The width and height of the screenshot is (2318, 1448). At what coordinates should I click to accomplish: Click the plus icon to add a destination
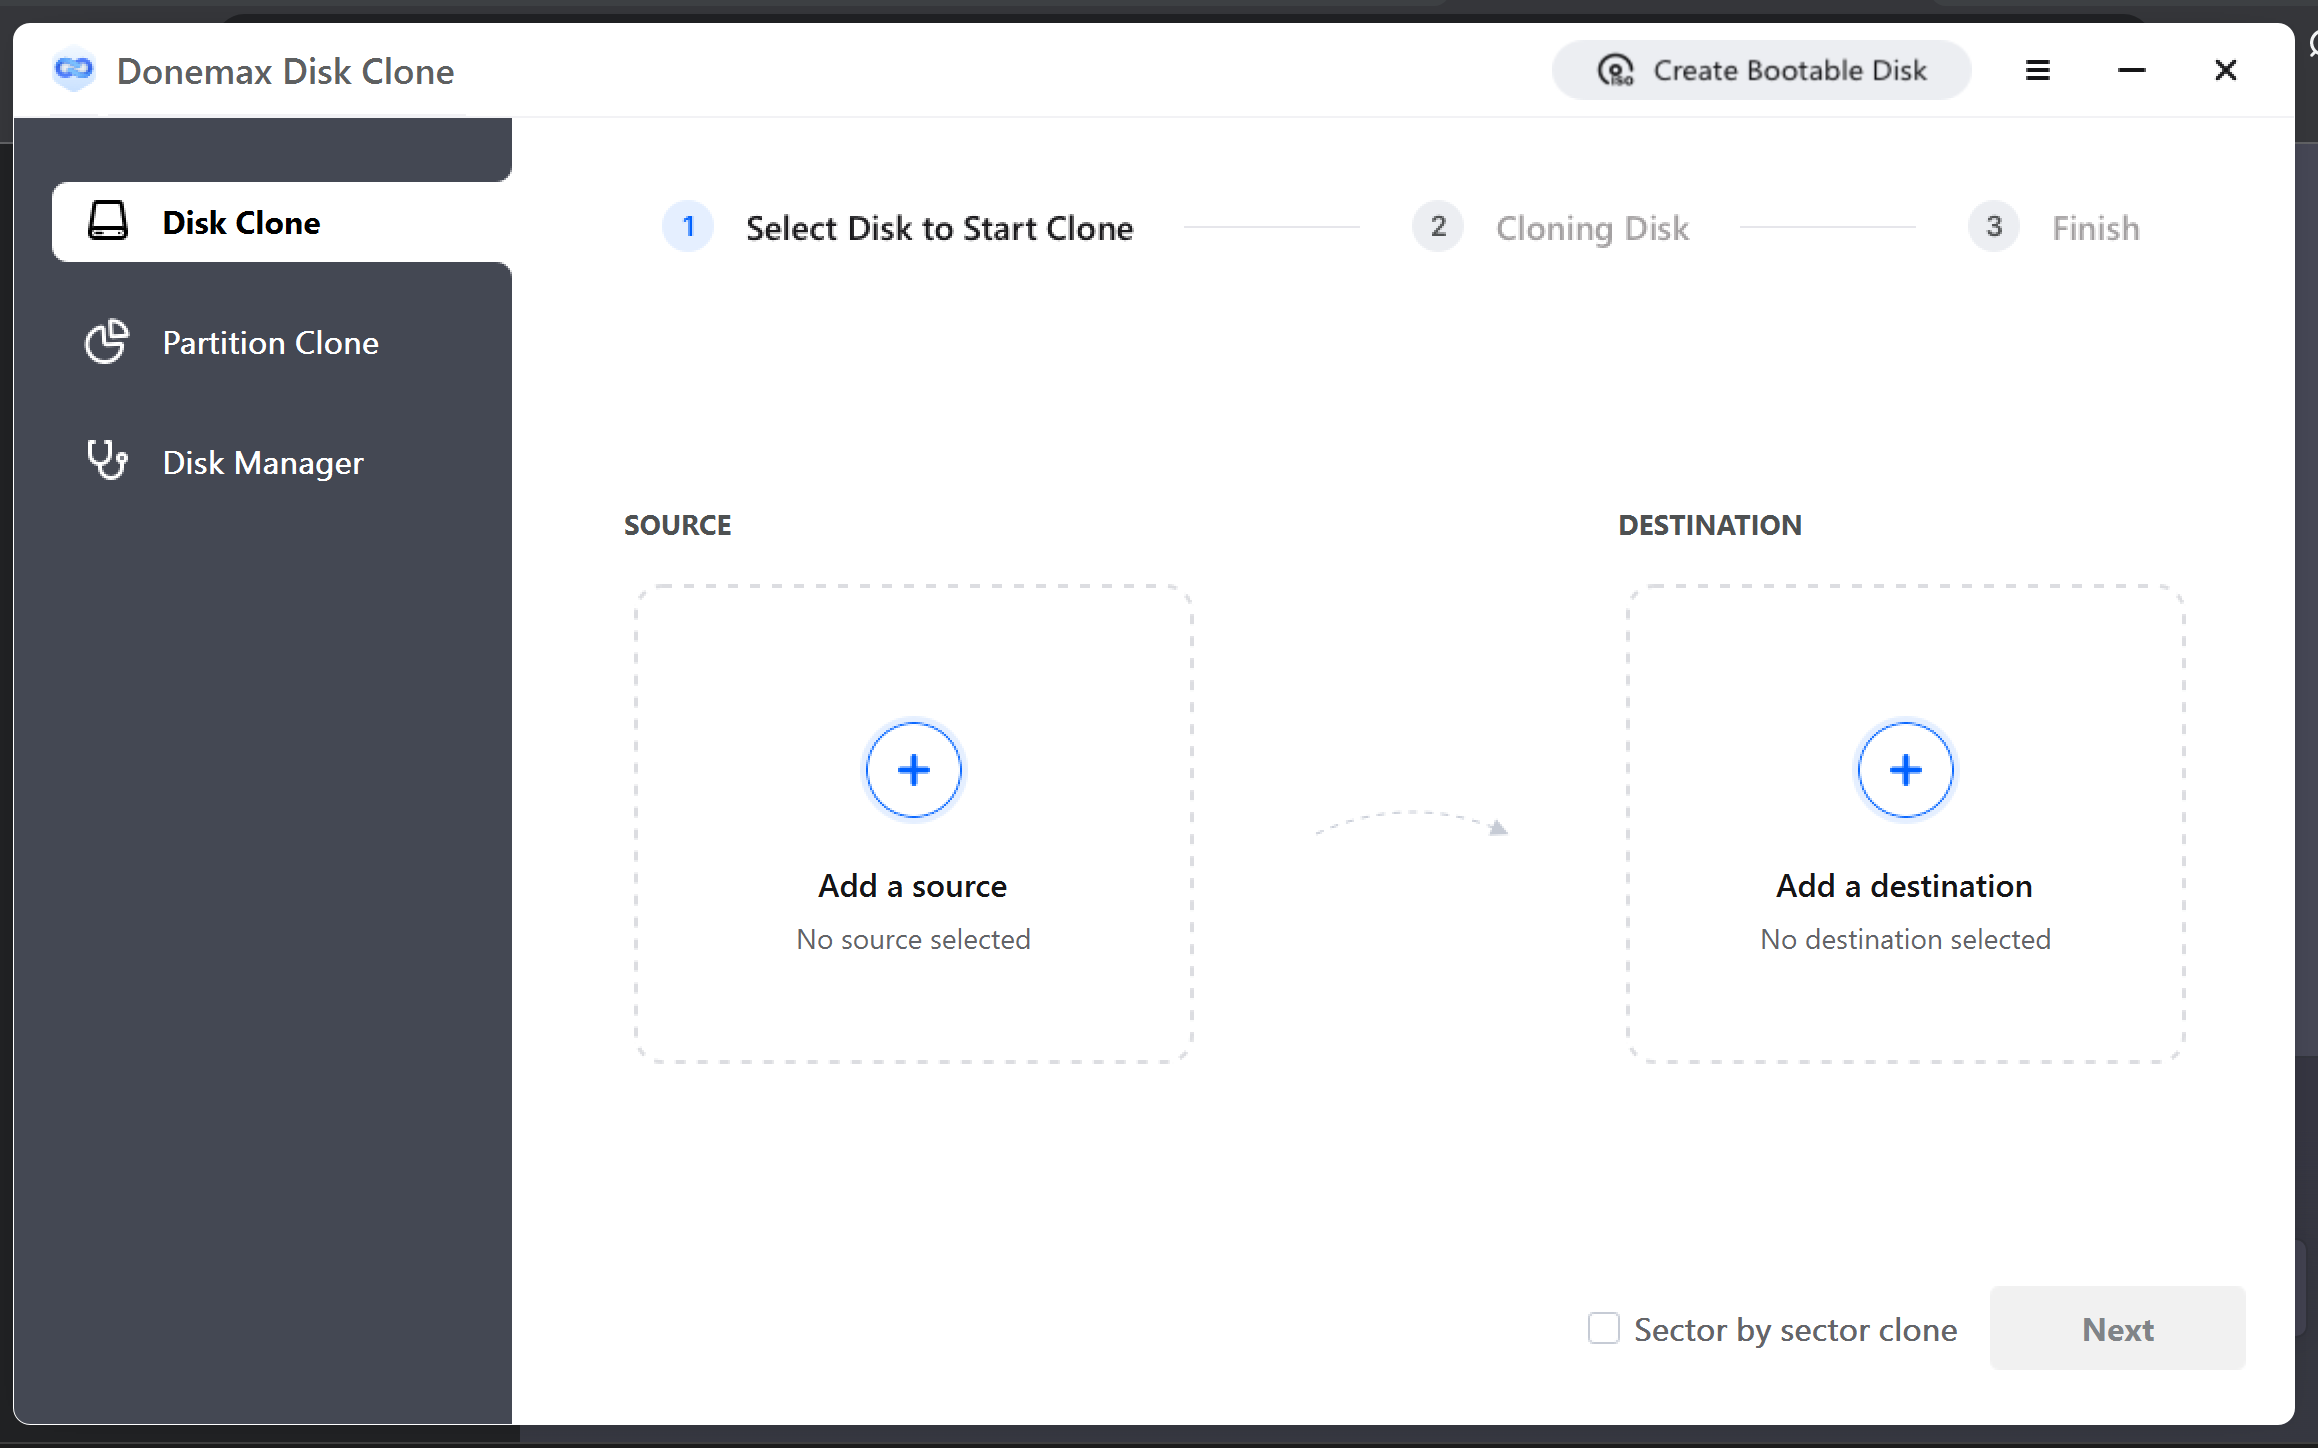pyautogui.click(x=1905, y=770)
